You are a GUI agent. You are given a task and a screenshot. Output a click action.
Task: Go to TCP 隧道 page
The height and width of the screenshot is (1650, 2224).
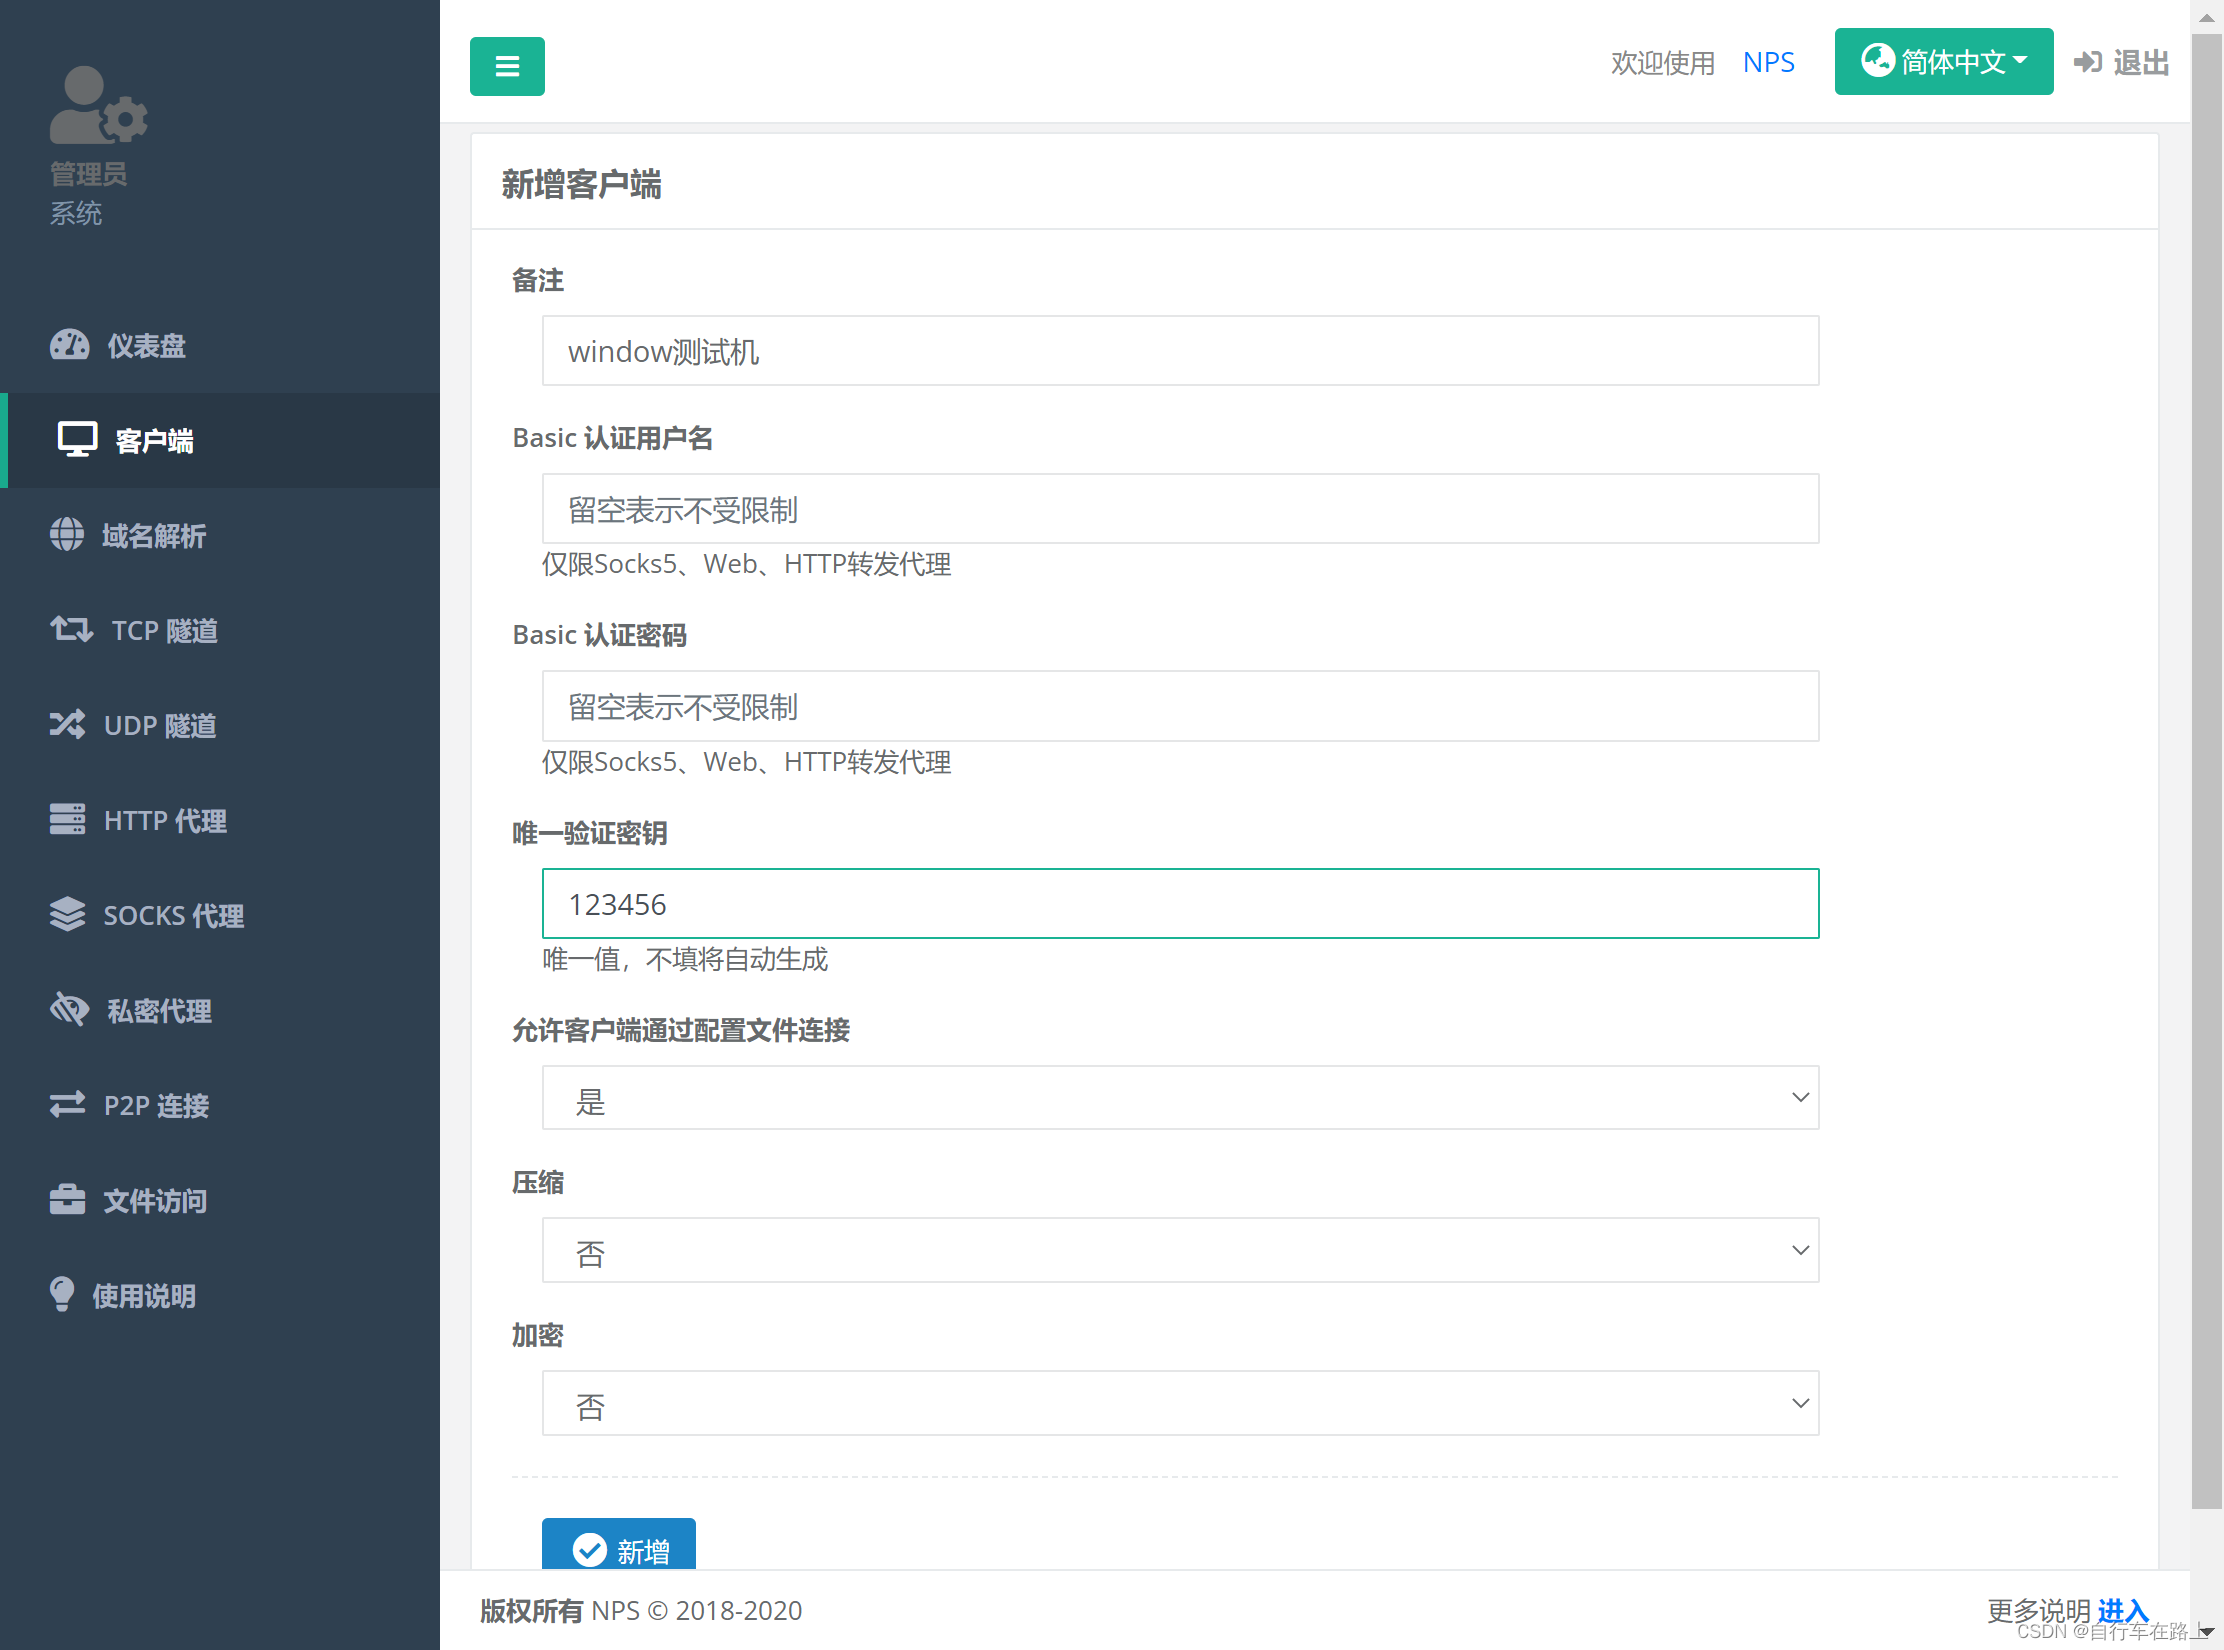(x=220, y=630)
